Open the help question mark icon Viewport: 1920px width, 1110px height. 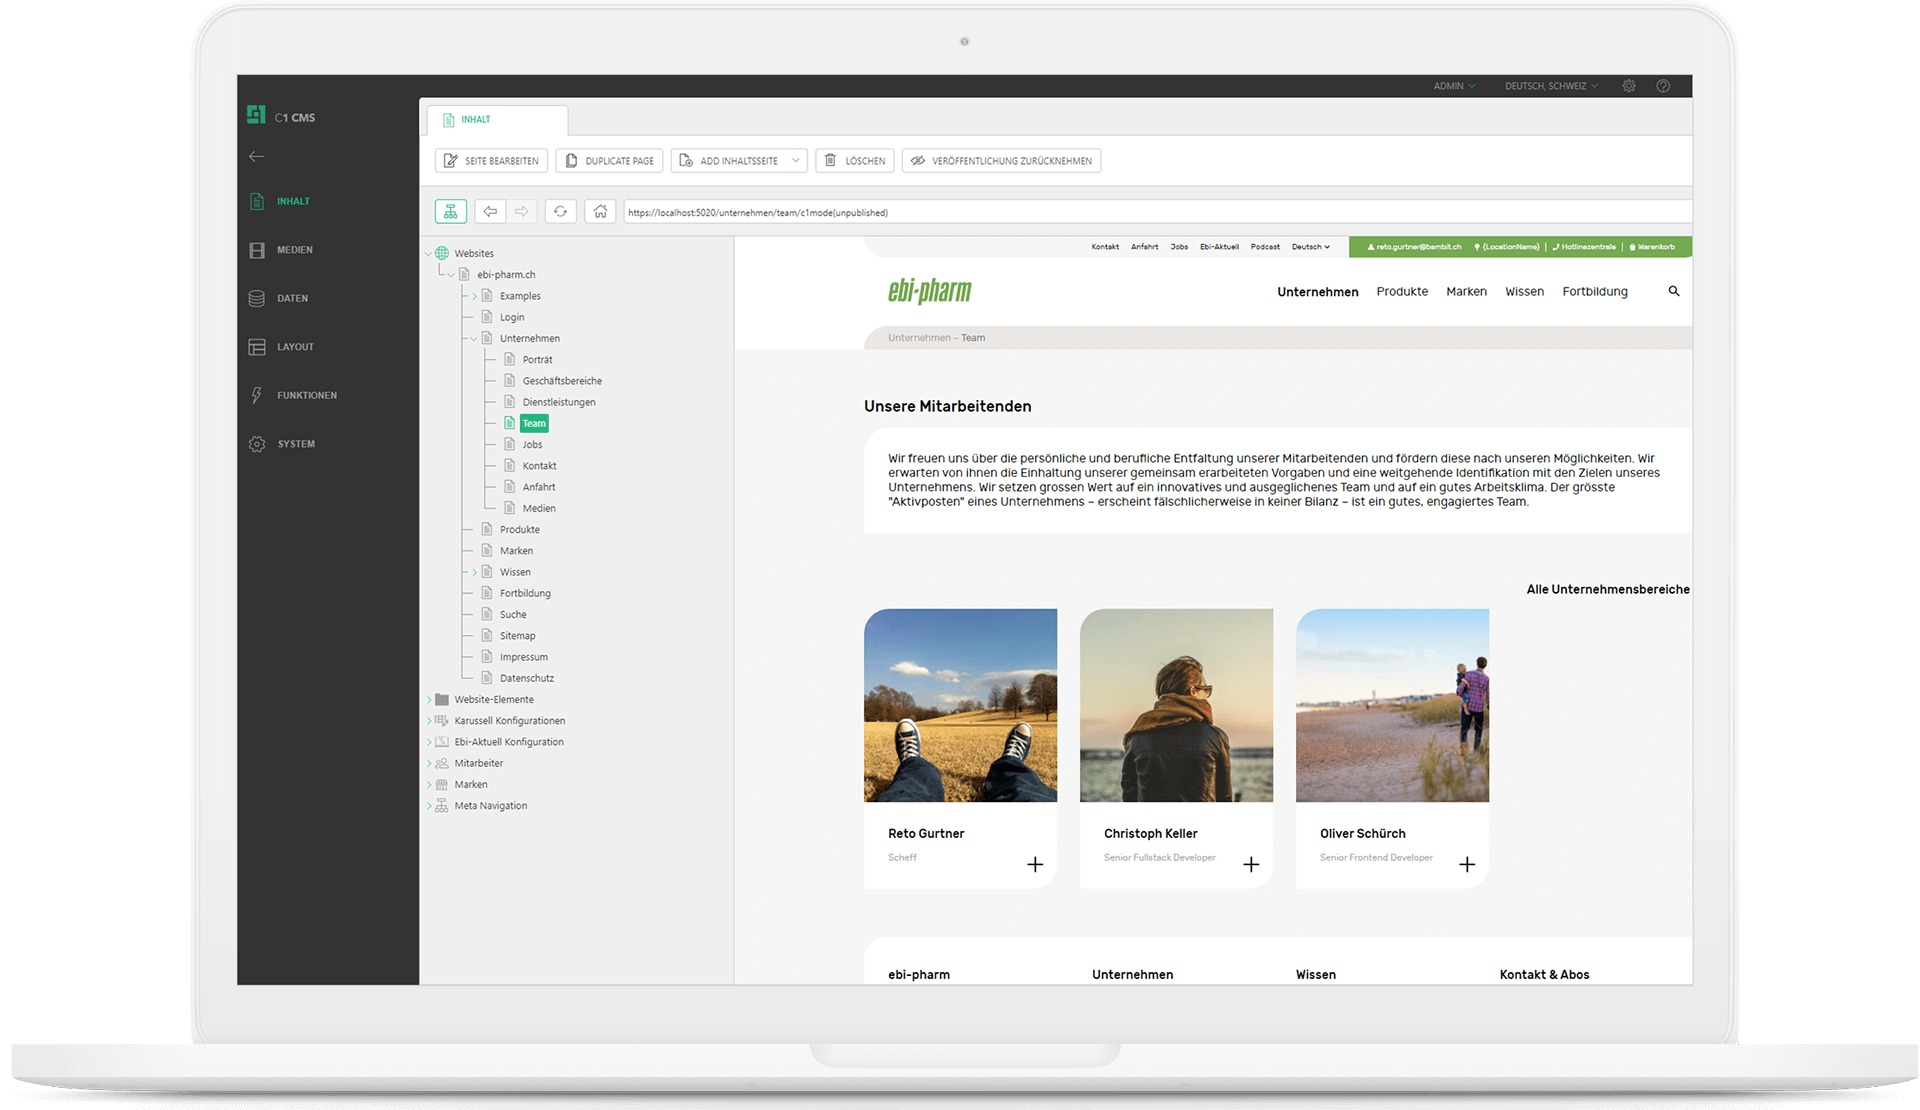point(1663,86)
